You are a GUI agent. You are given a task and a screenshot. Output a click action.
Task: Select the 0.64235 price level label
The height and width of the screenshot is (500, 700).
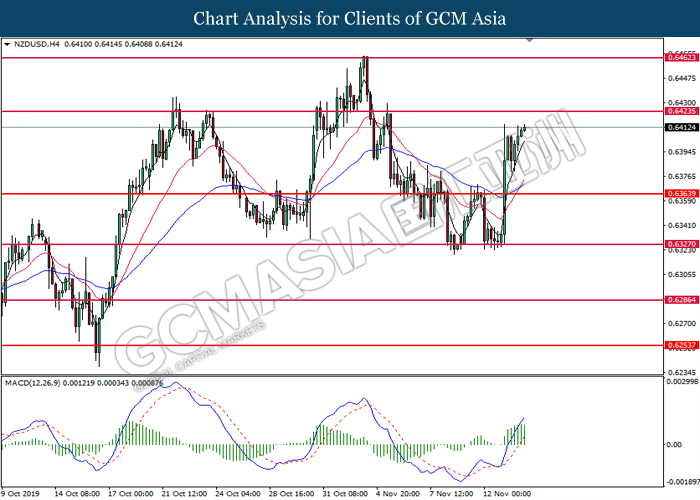pos(681,111)
